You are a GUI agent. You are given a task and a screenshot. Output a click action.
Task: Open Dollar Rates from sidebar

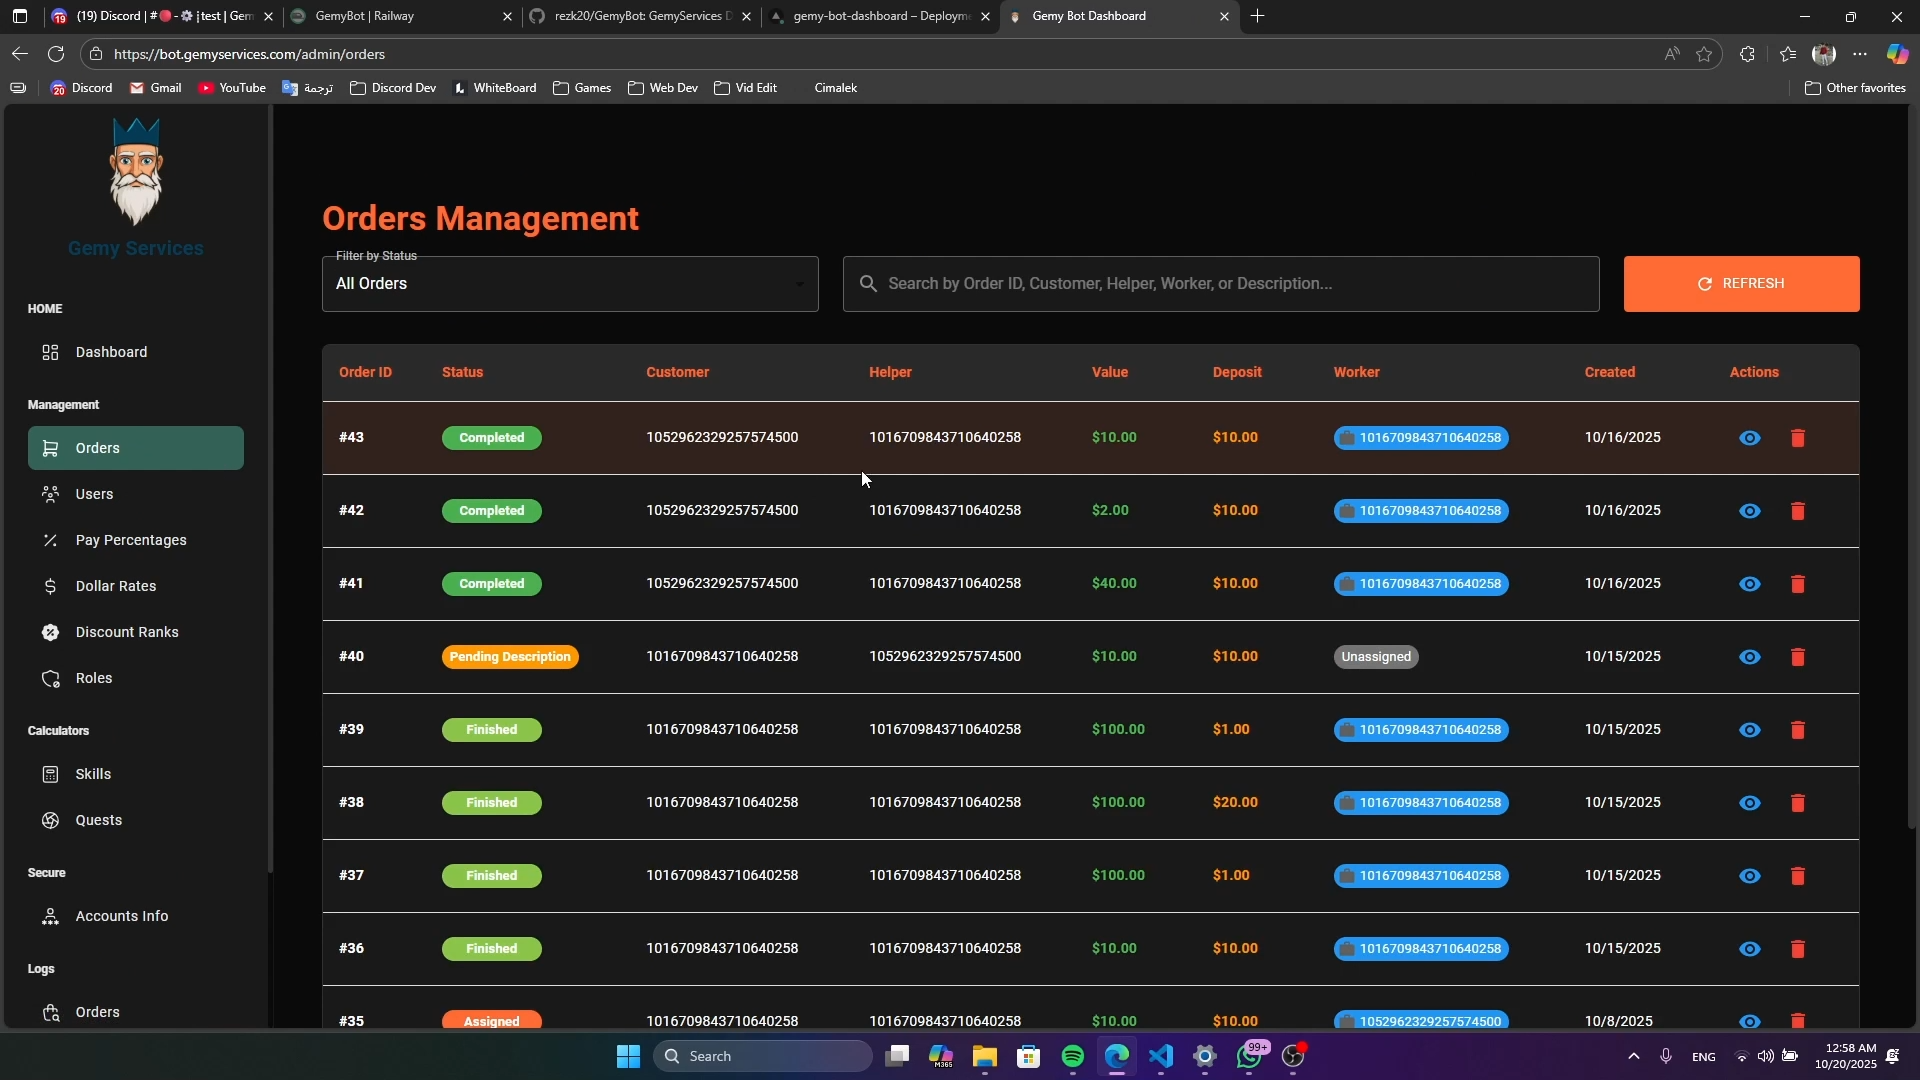click(x=115, y=586)
